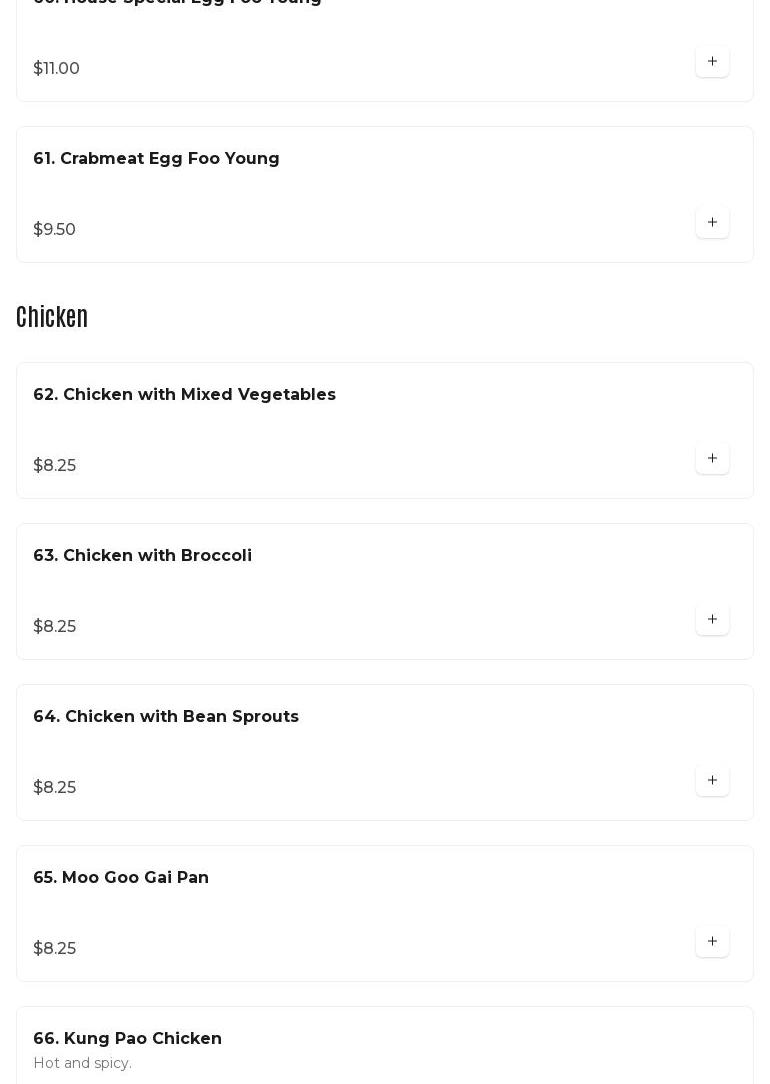Select the 63. Chicken with Broccoli title
The height and width of the screenshot is (1084, 770).
pyautogui.click(x=142, y=556)
